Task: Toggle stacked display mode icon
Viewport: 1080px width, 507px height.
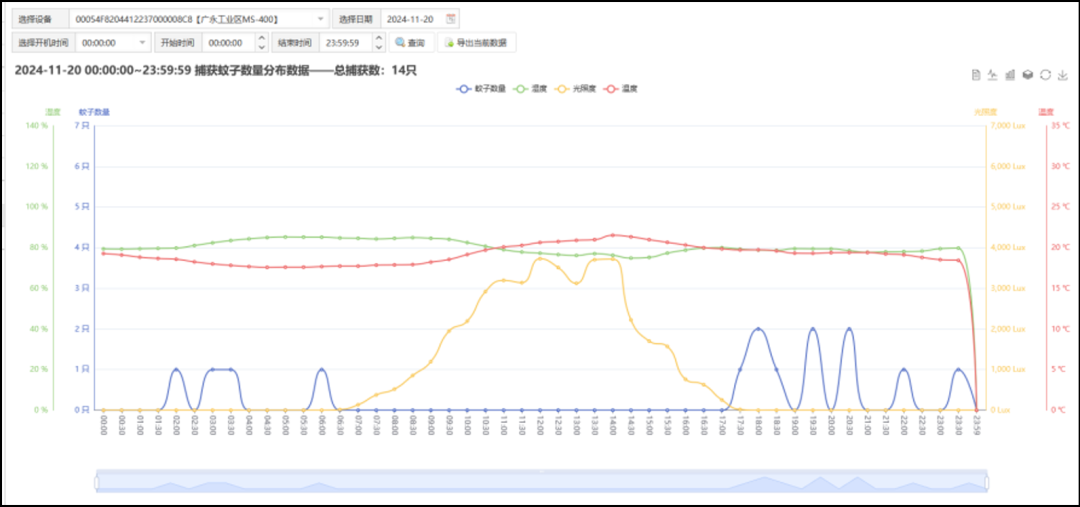Action: click(x=1028, y=75)
